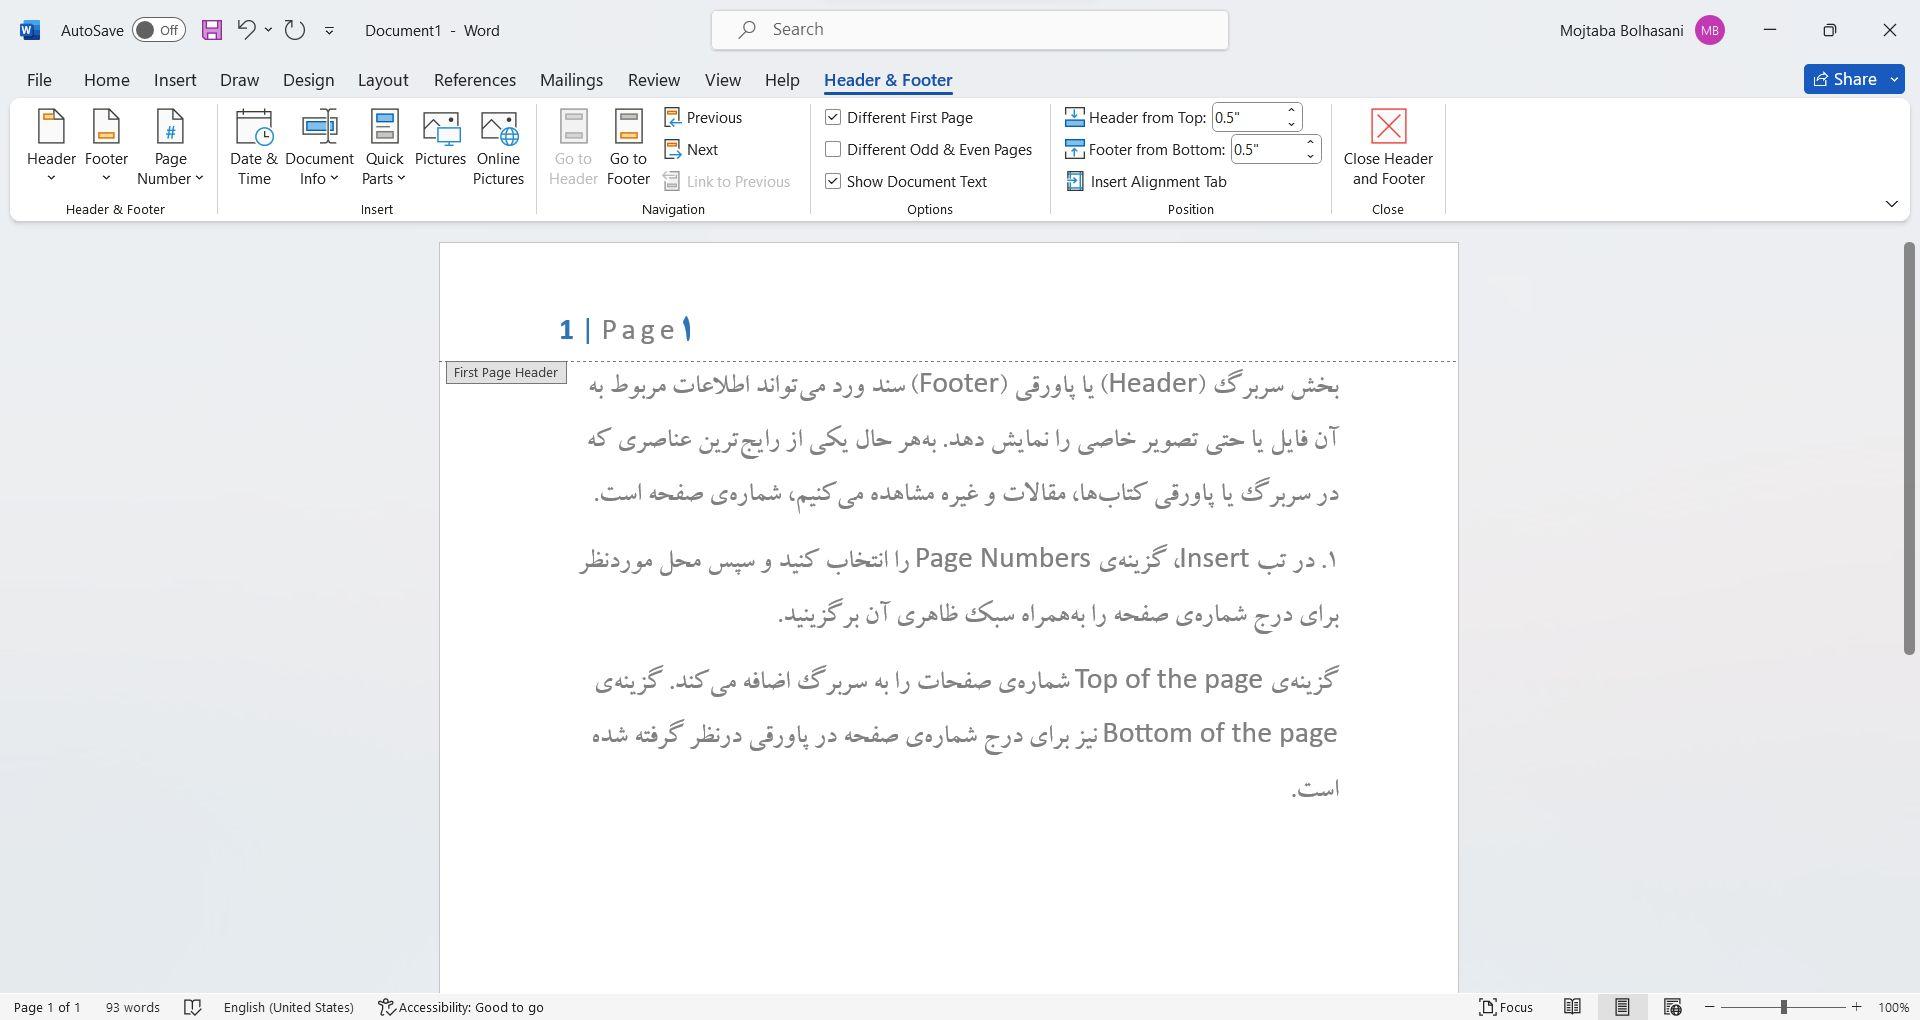Open the Undo history dropdown arrow

(268, 30)
